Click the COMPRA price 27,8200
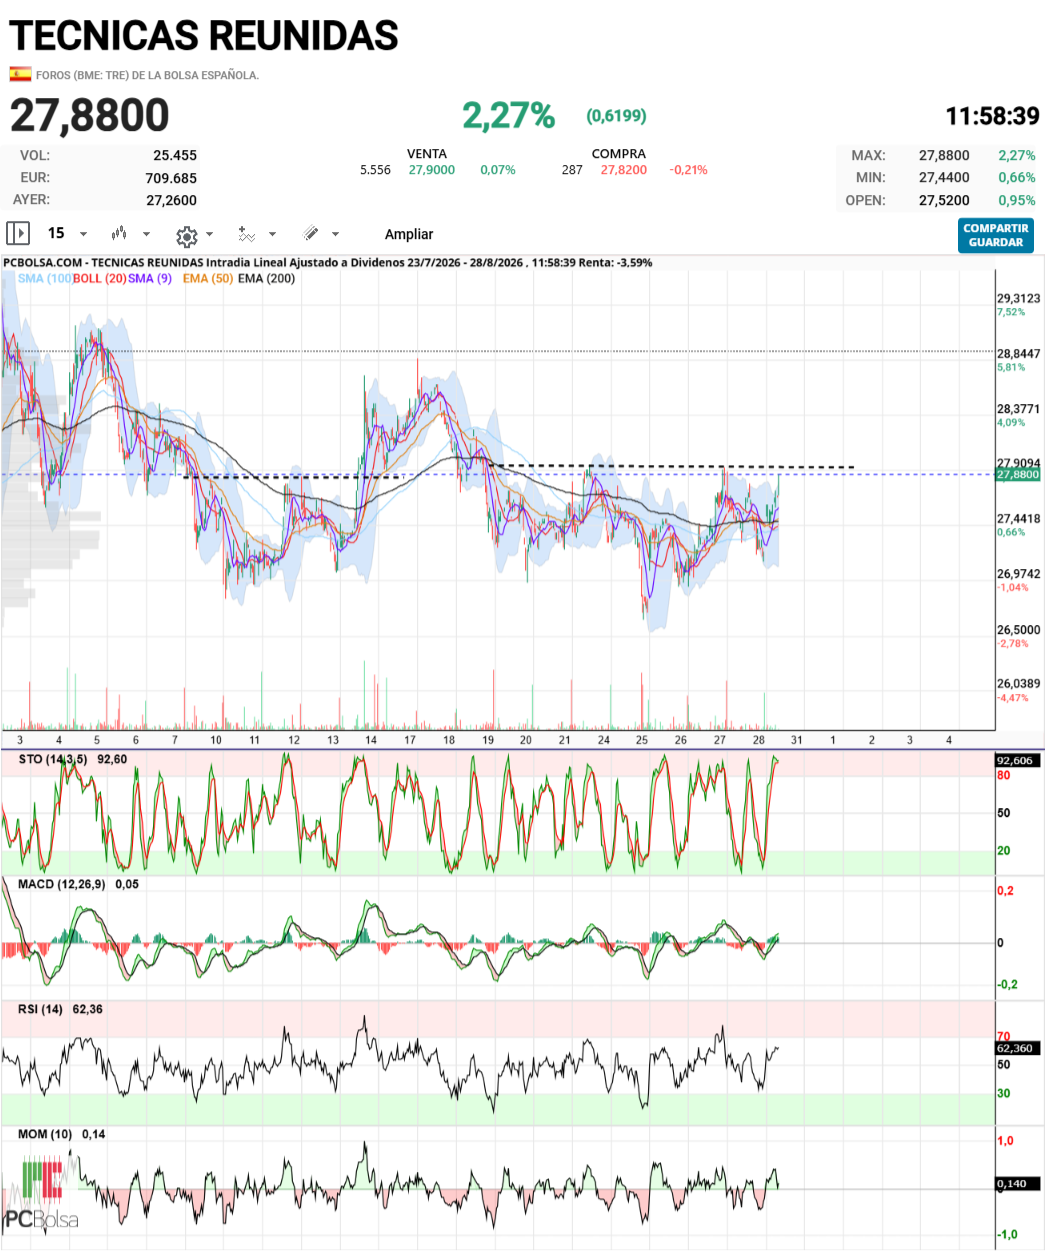 click(624, 170)
